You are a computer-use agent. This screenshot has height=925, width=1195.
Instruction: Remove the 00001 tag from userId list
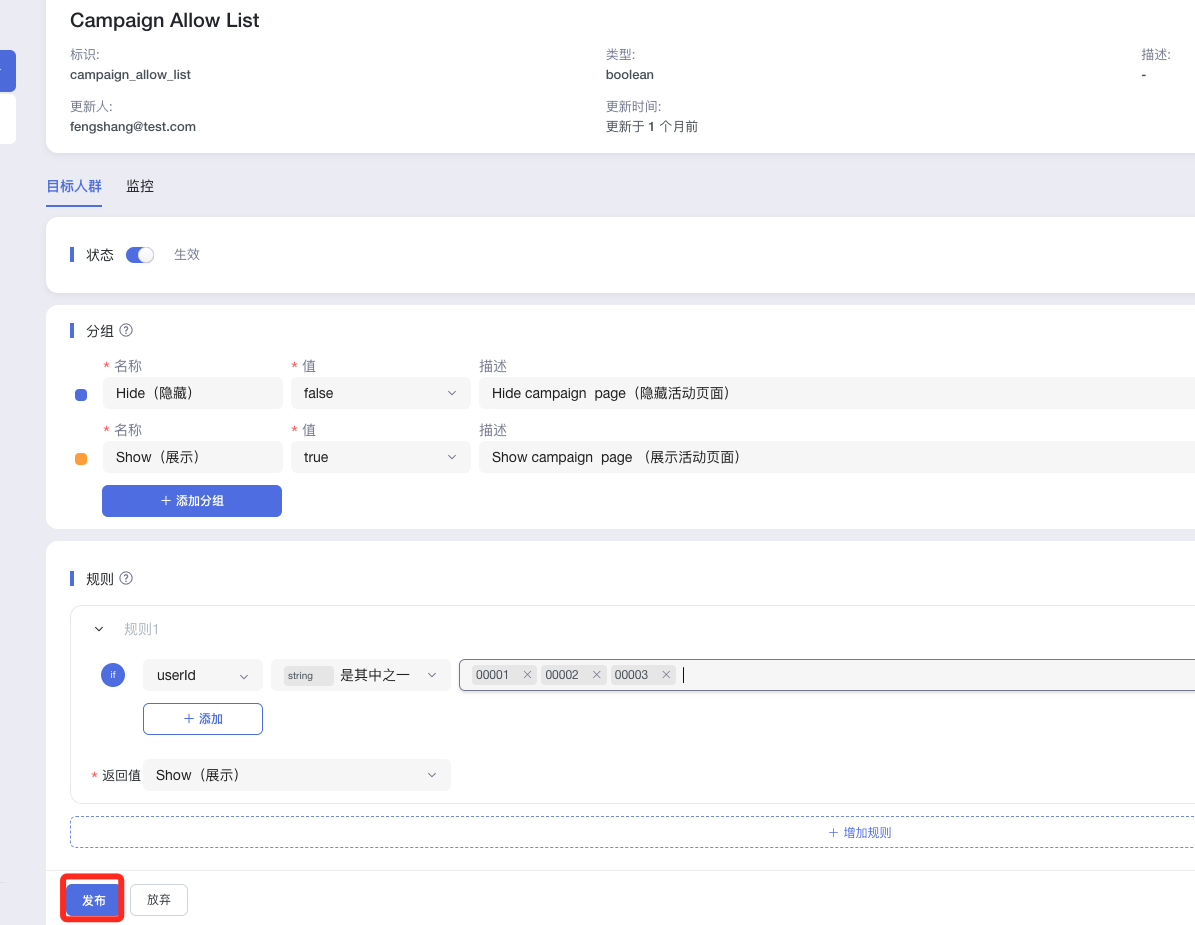[x=527, y=675]
